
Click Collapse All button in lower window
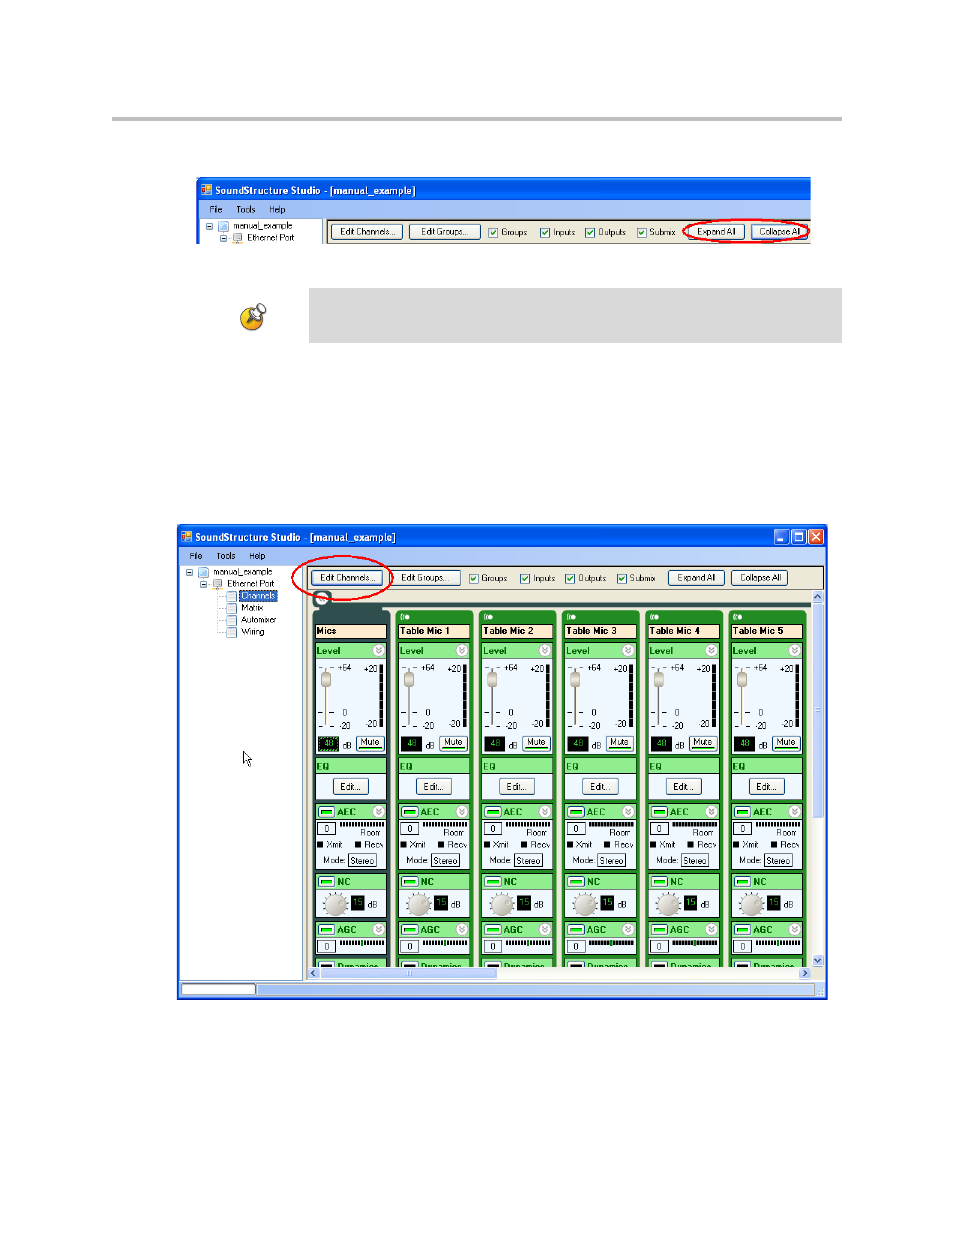click(x=760, y=578)
